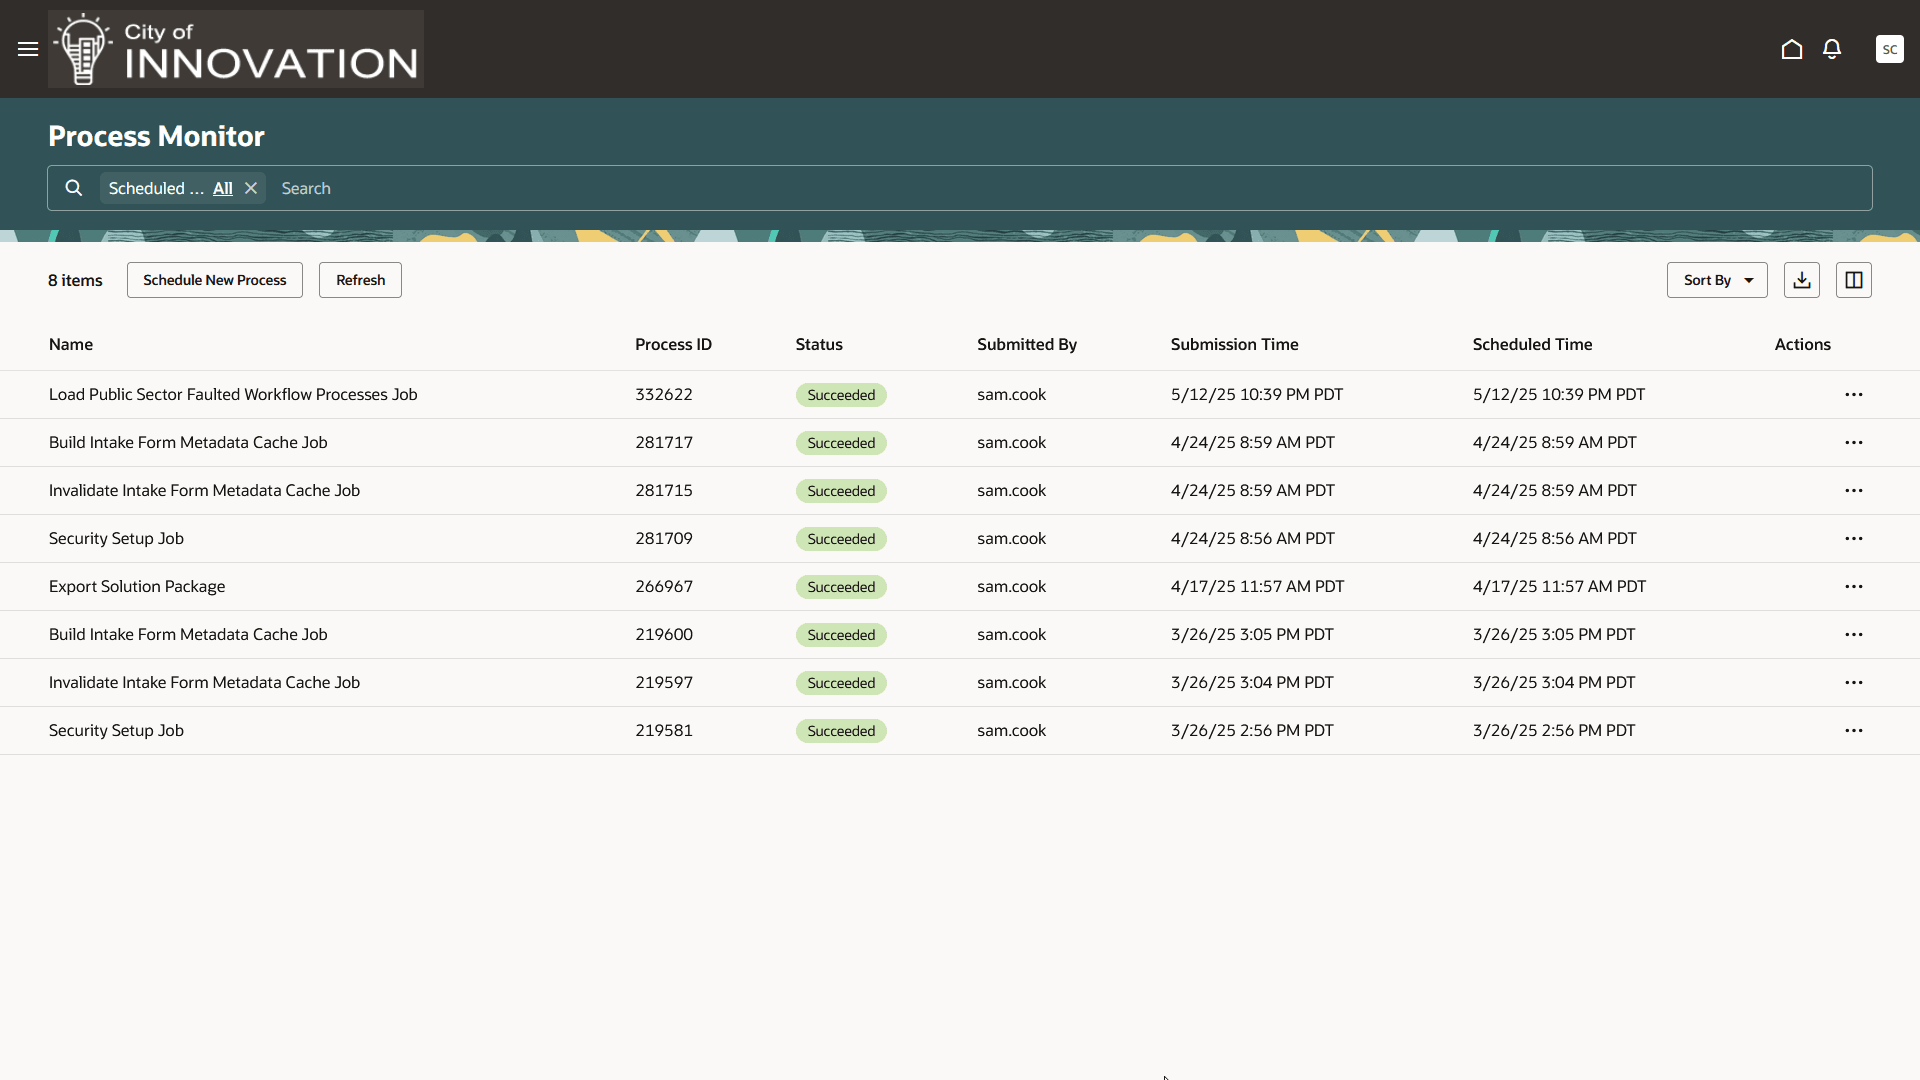1920x1080 pixels.
Task: Download the process list
Action: [x=1801, y=280]
